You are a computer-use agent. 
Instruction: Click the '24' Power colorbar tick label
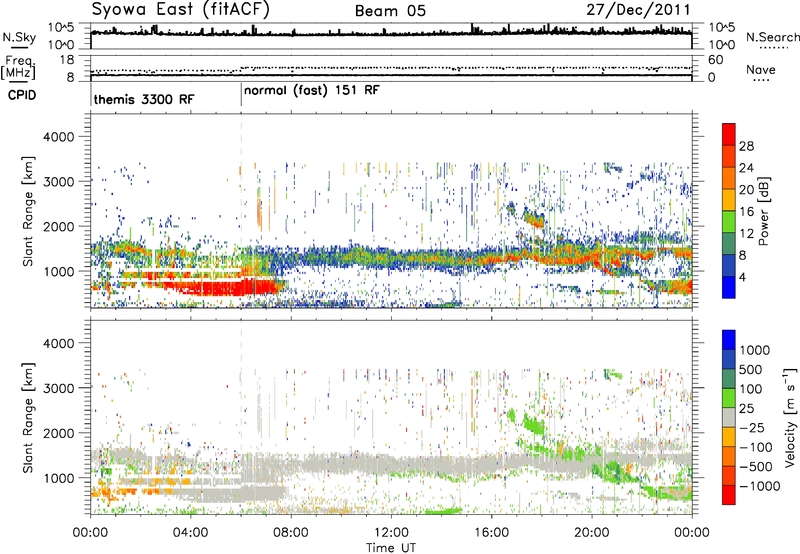coord(746,168)
